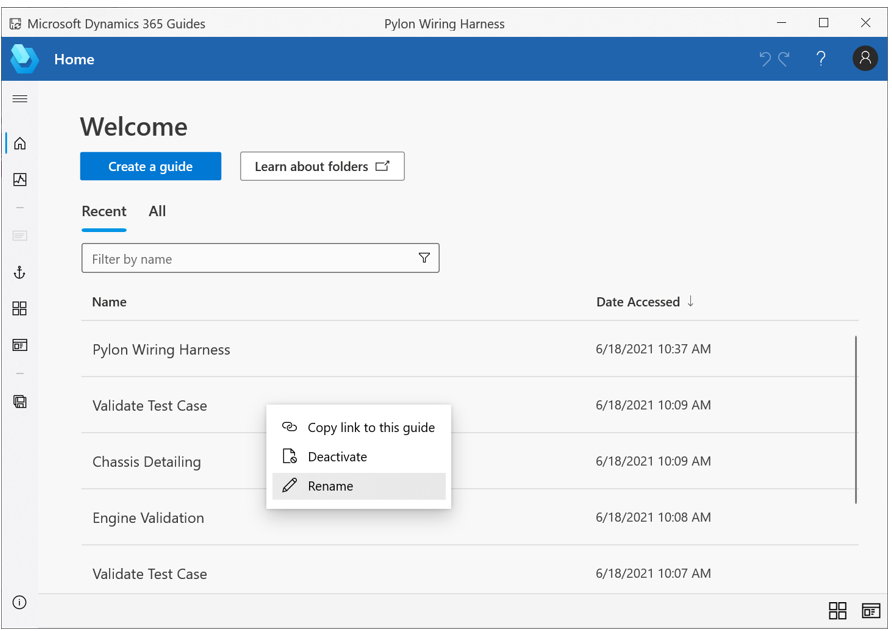Open the hamburger navigation menu
Viewport: 892px width, 631px height.
pos(20,99)
